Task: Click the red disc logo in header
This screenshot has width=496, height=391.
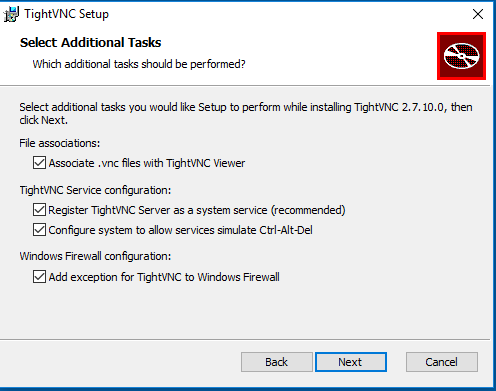Action: point(461,56)
